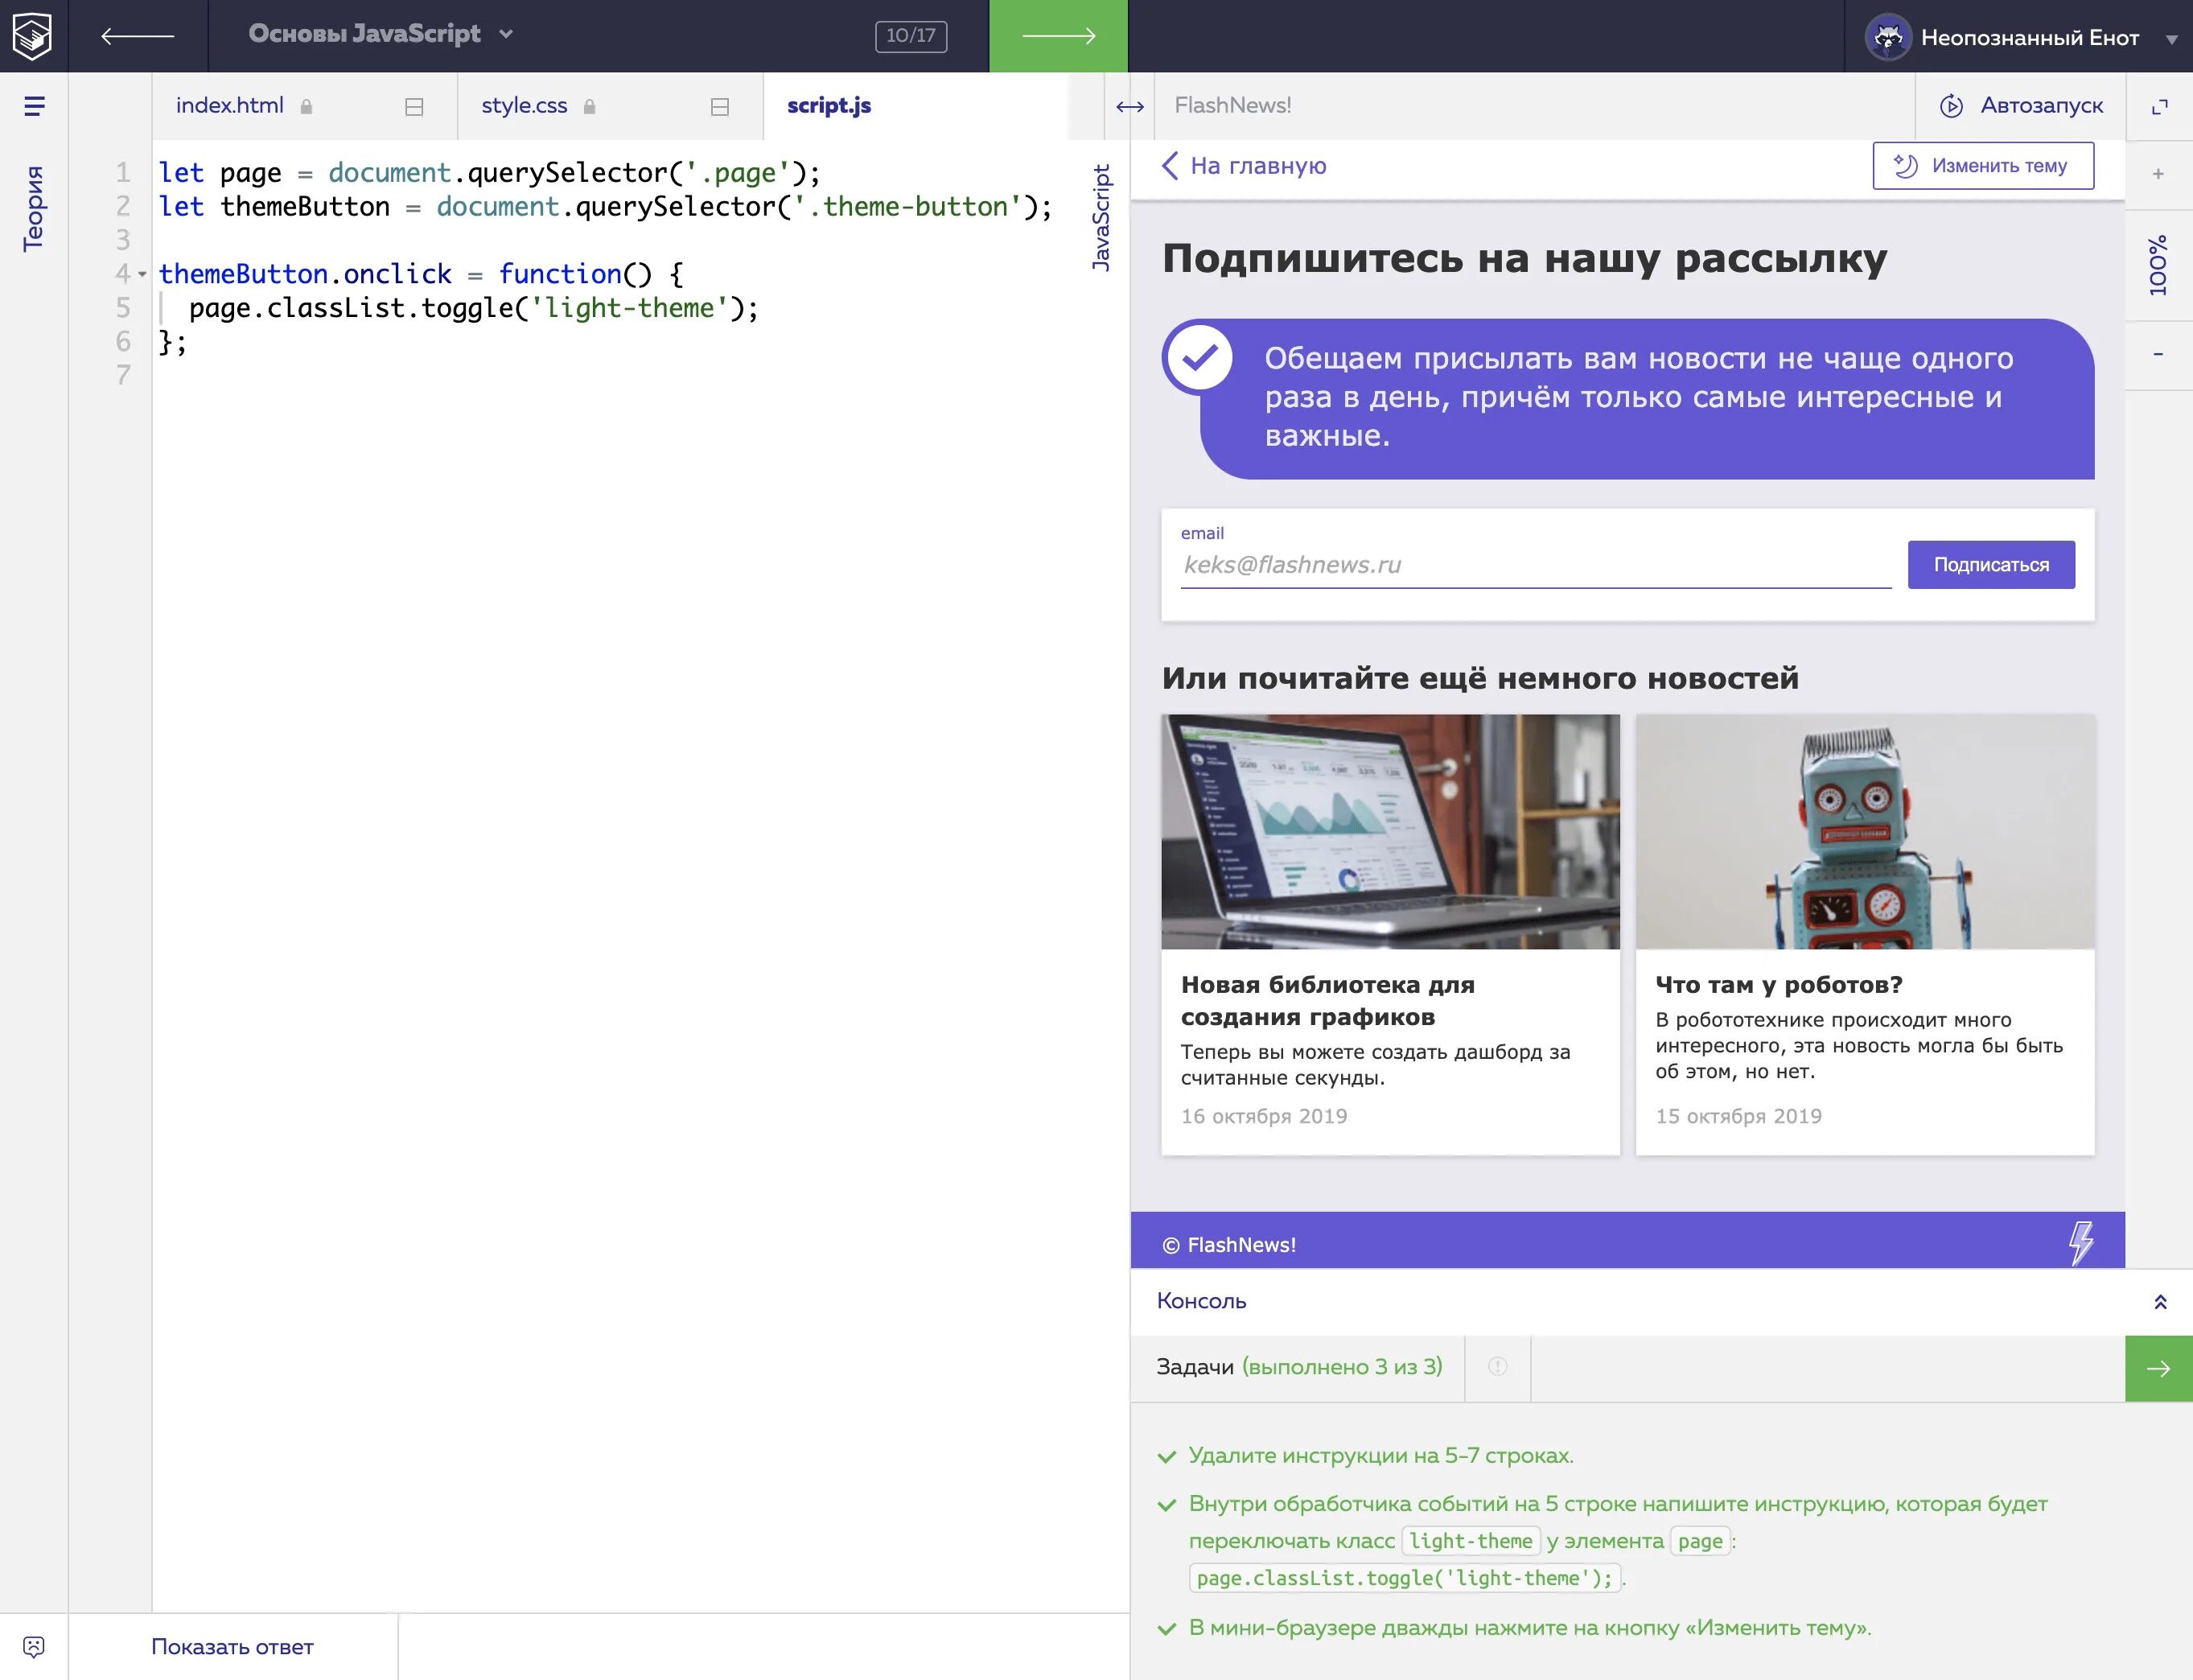Open the hamburger menu in left sidebar
This screenshot has width=2193, height=1680.
point(34,106)
